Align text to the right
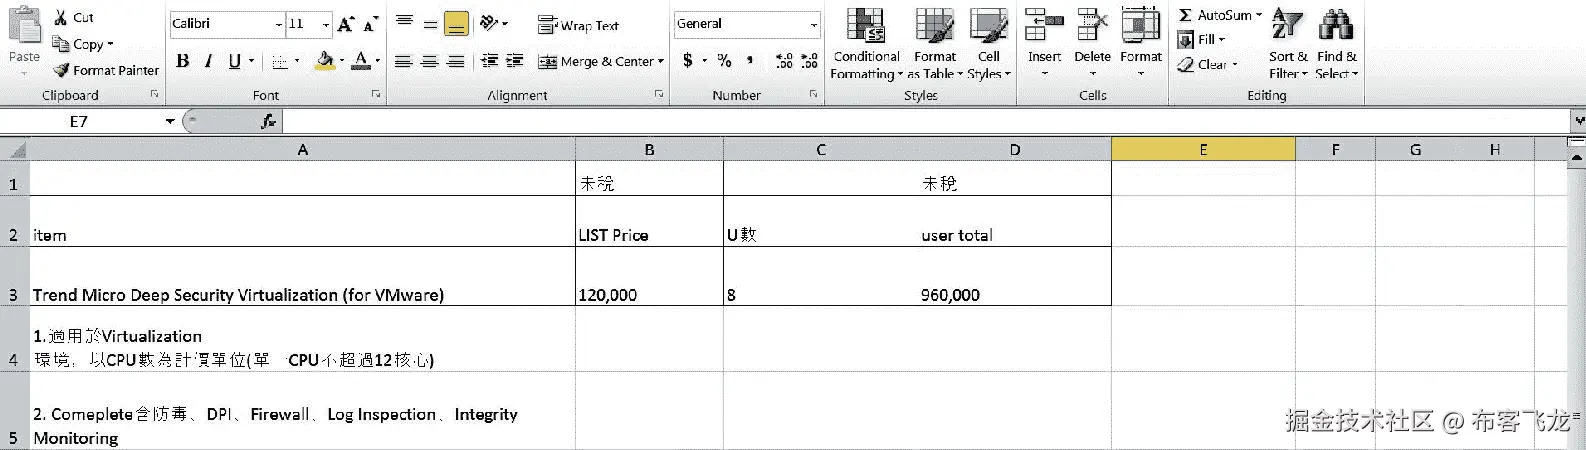1586x450 pixels. pyautogui.click(x=456, y=61)
